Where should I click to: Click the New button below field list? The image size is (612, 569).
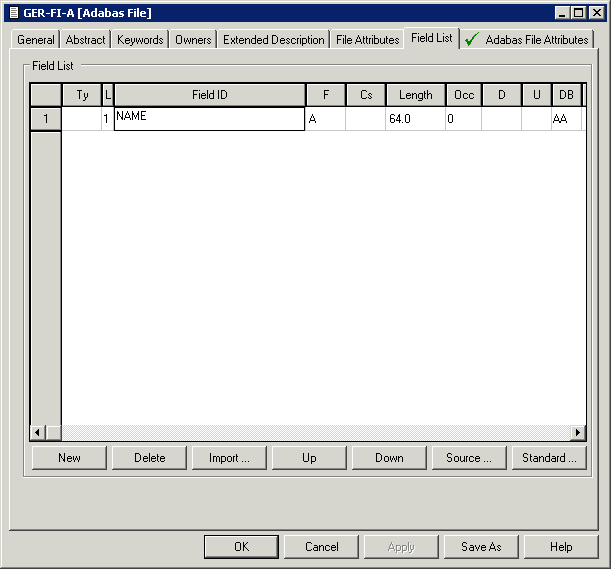pos(69,458)
